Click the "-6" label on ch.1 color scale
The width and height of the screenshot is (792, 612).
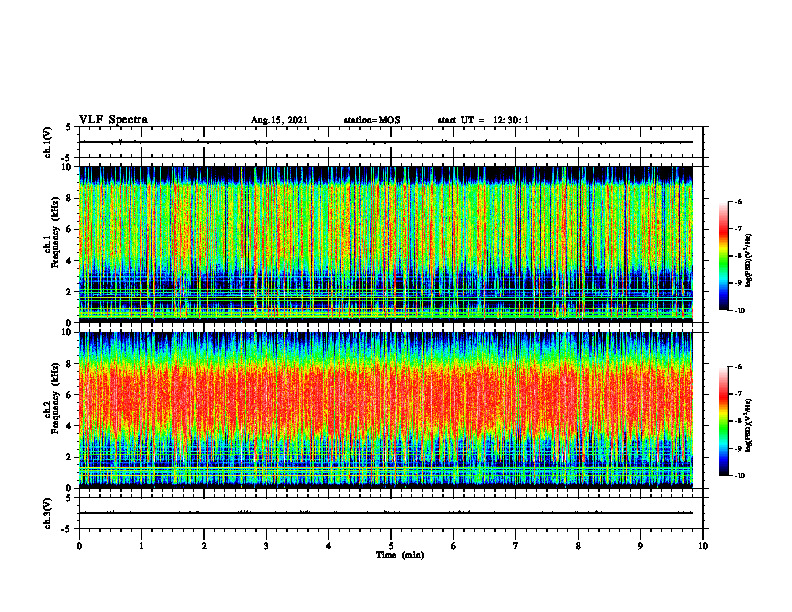tap(738, 201)
